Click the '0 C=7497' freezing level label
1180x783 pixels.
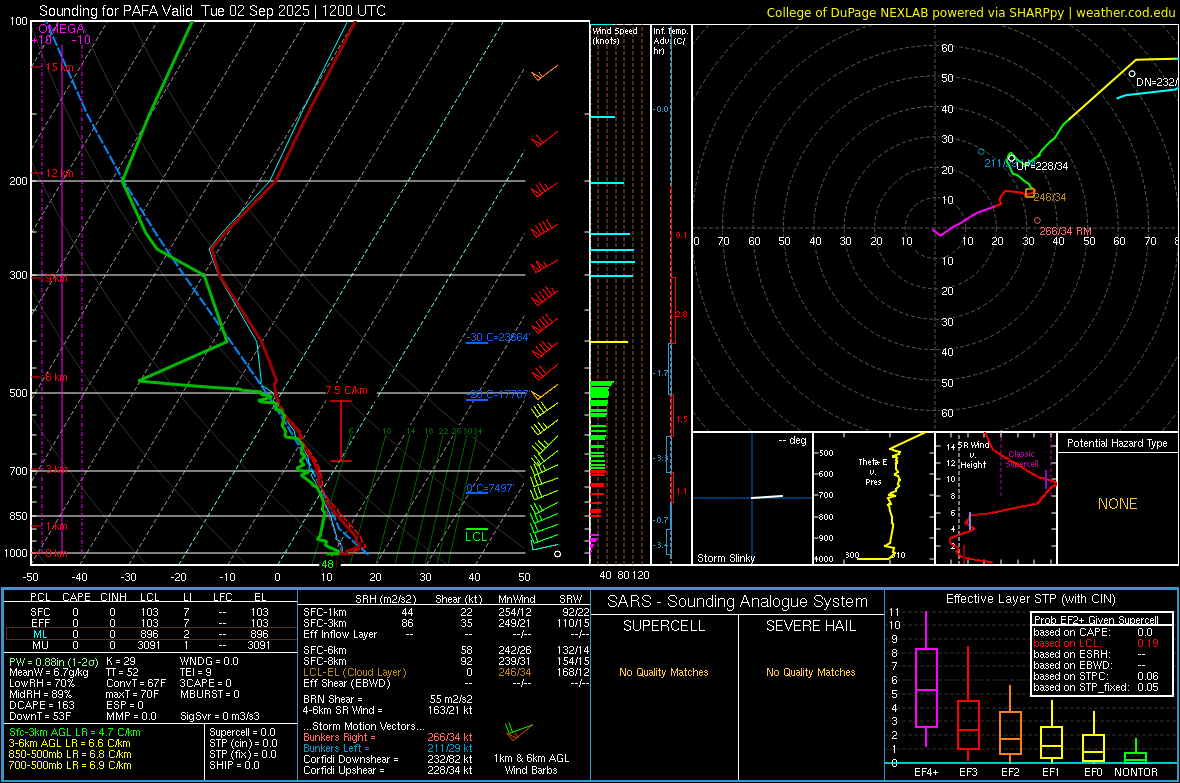click(x=490, y=488)
